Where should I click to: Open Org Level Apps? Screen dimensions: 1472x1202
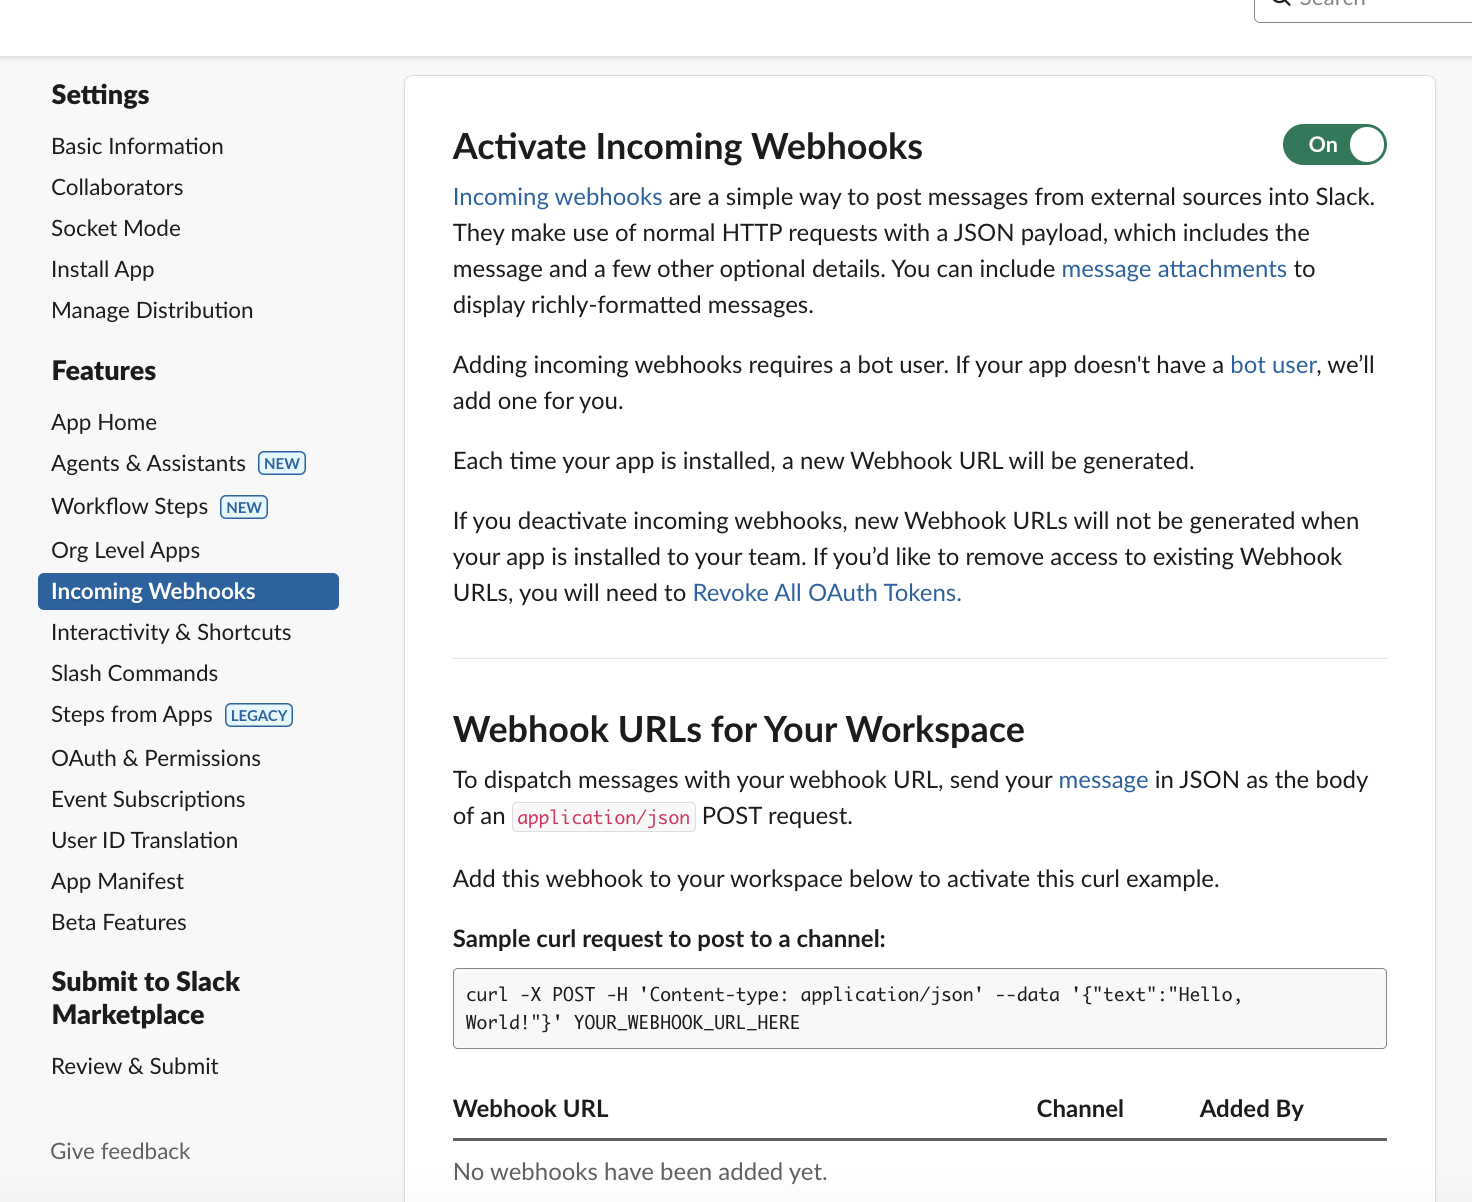126,550
